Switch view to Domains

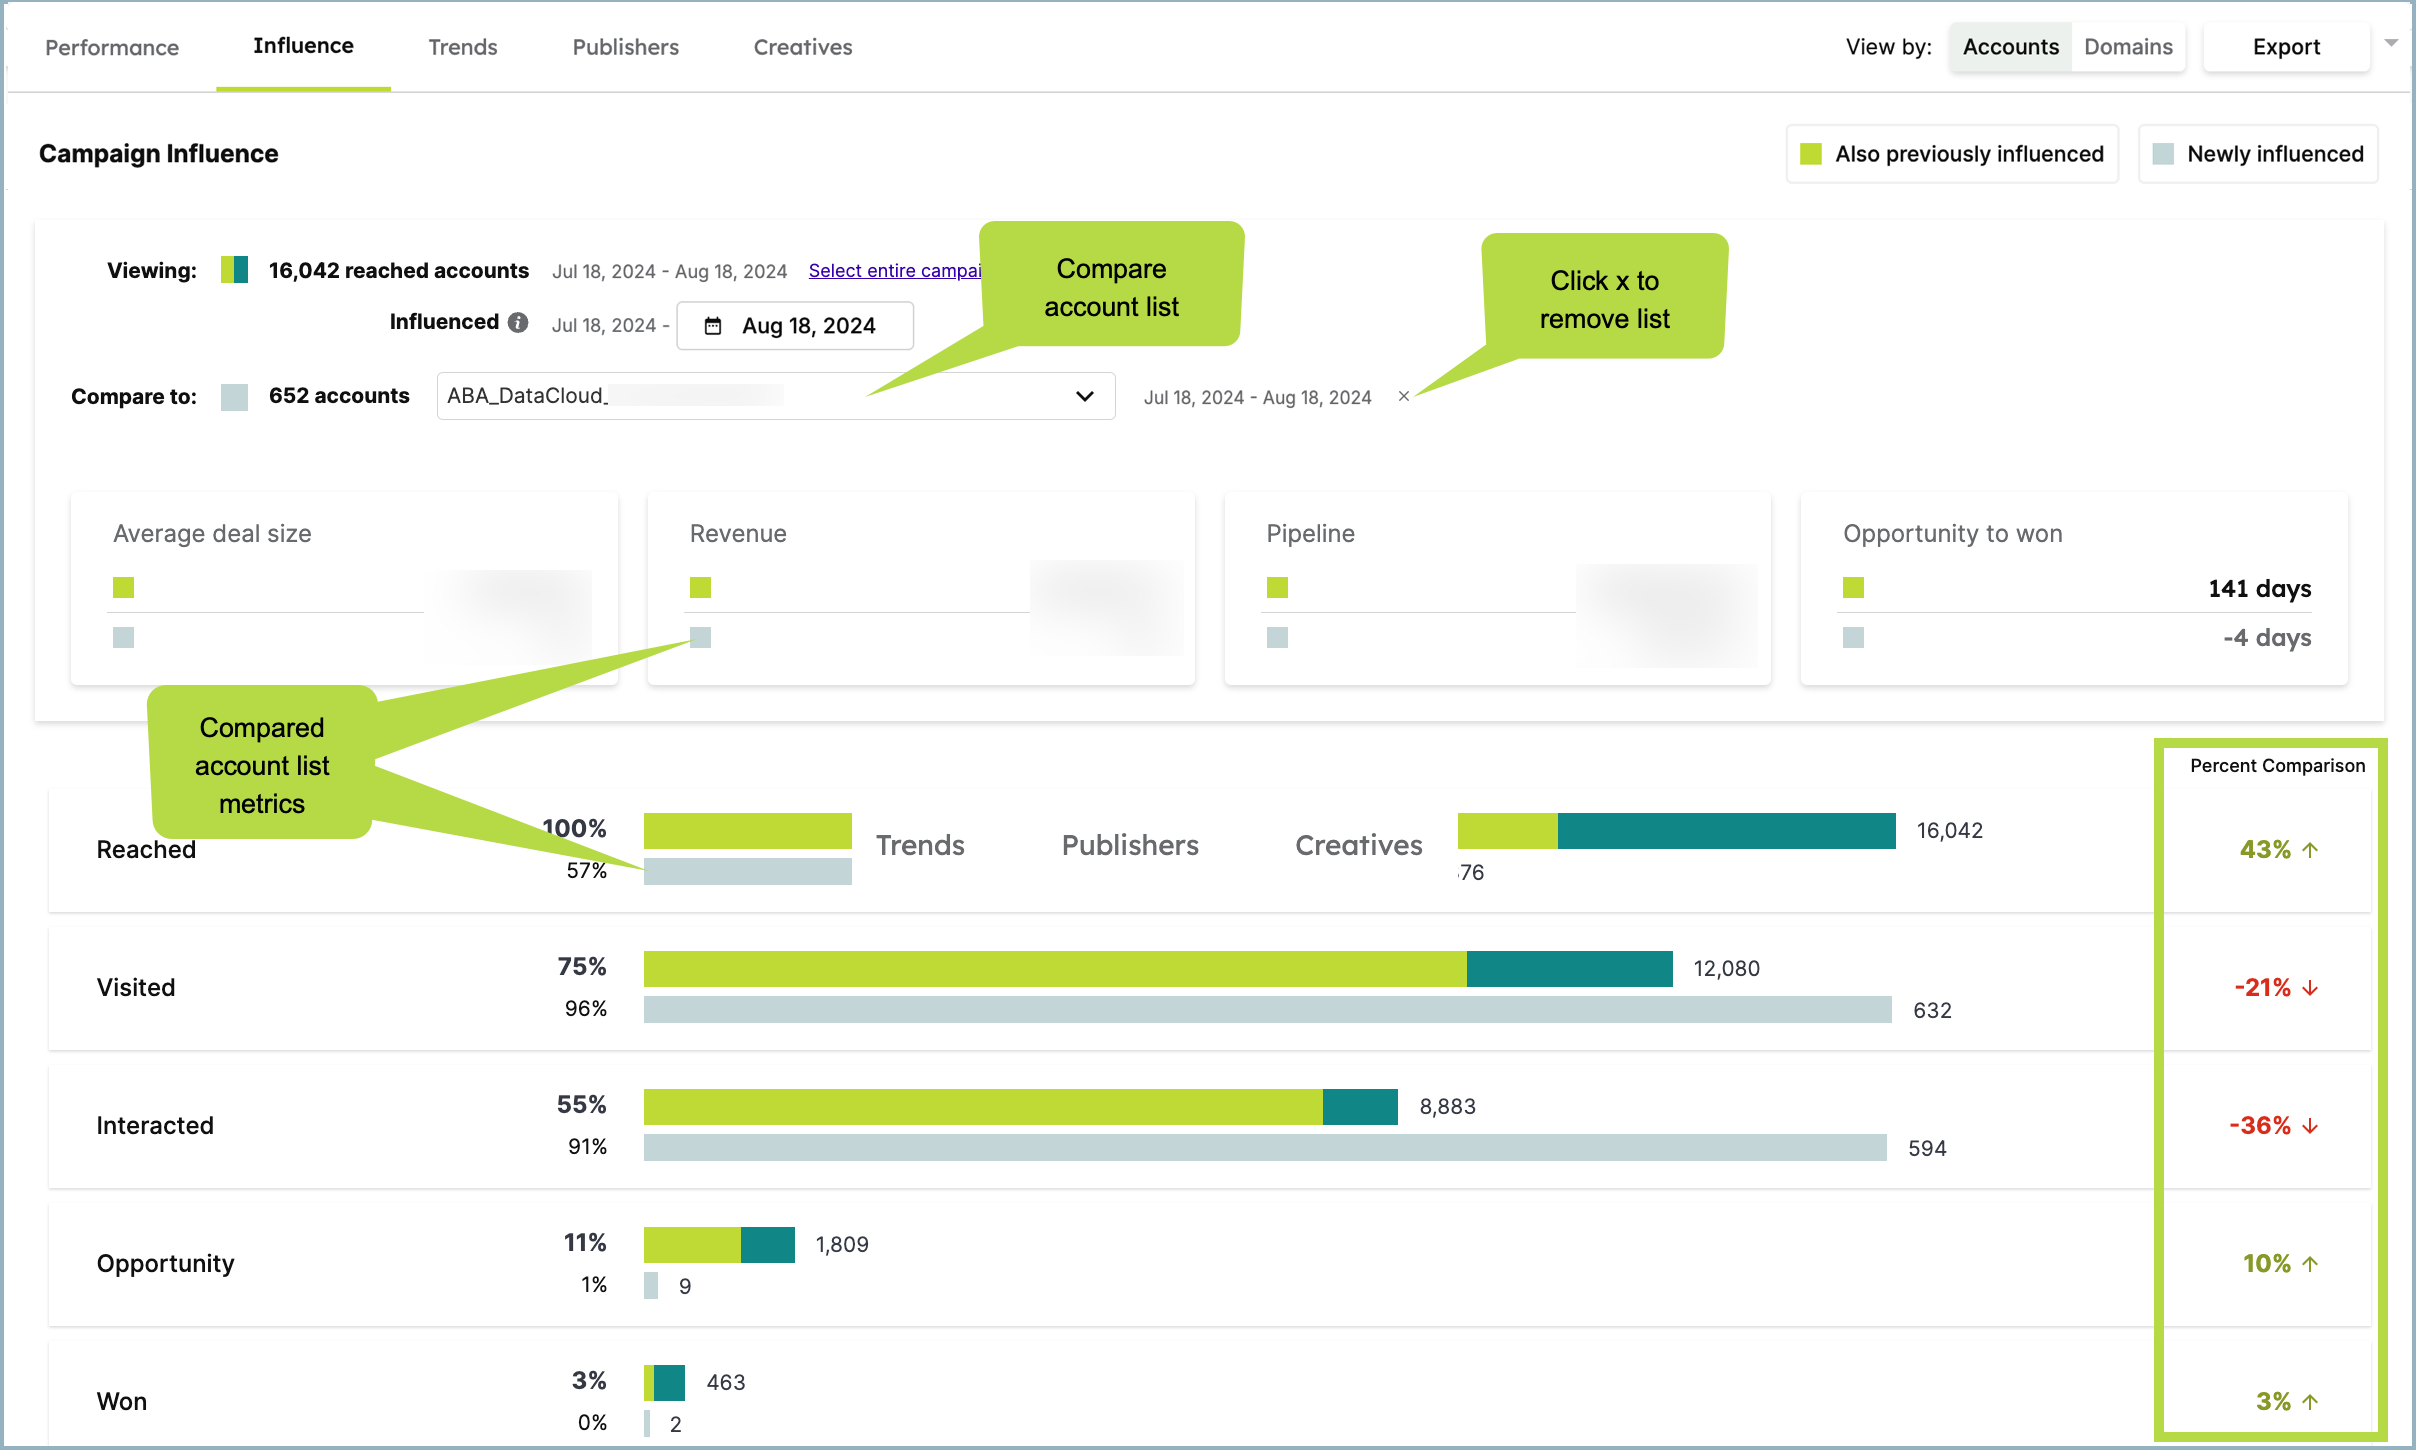pos(2128,47)
